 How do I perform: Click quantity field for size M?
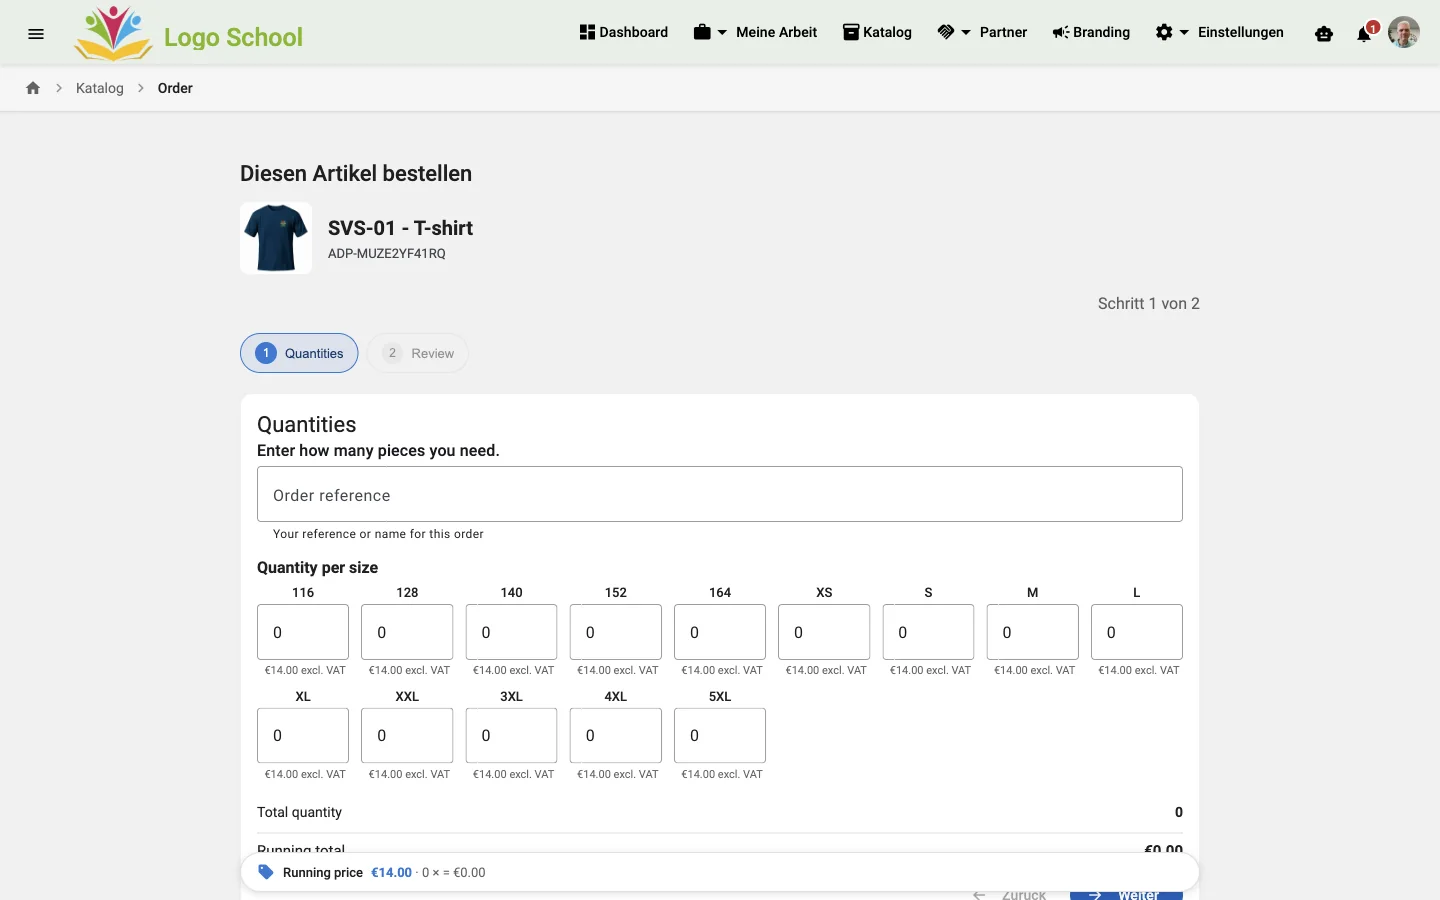point(1033,632)
